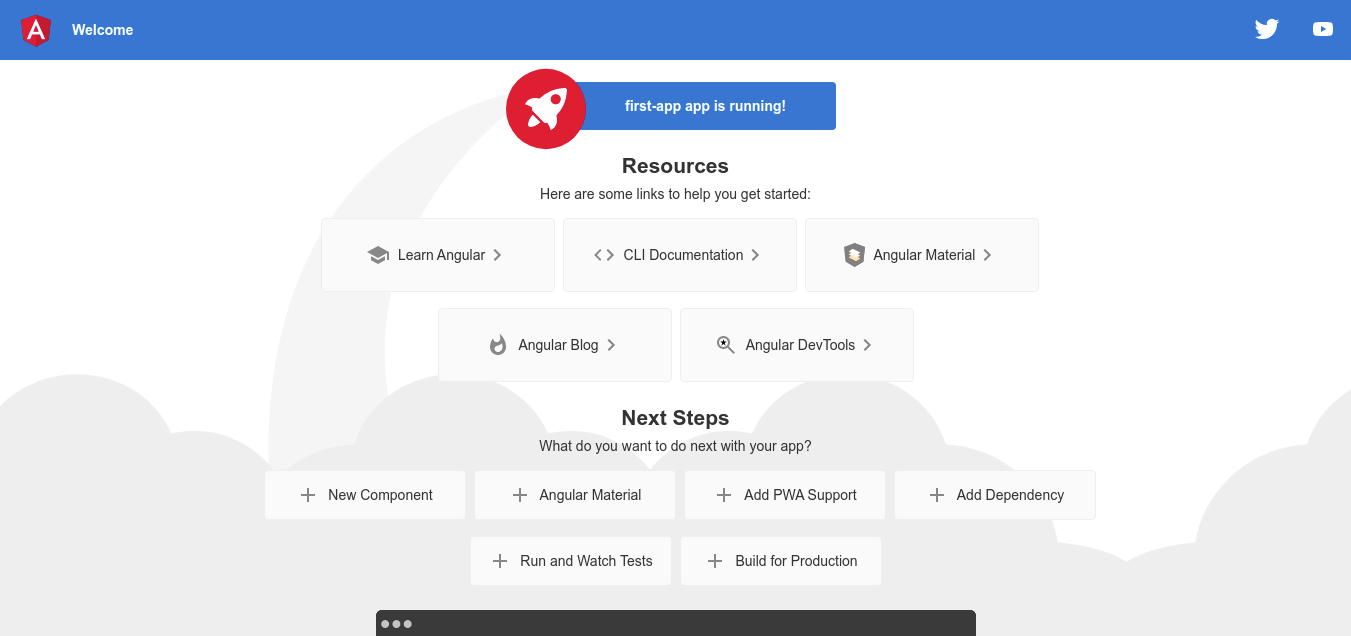Open the Twitter icon link

point(1267,29)
